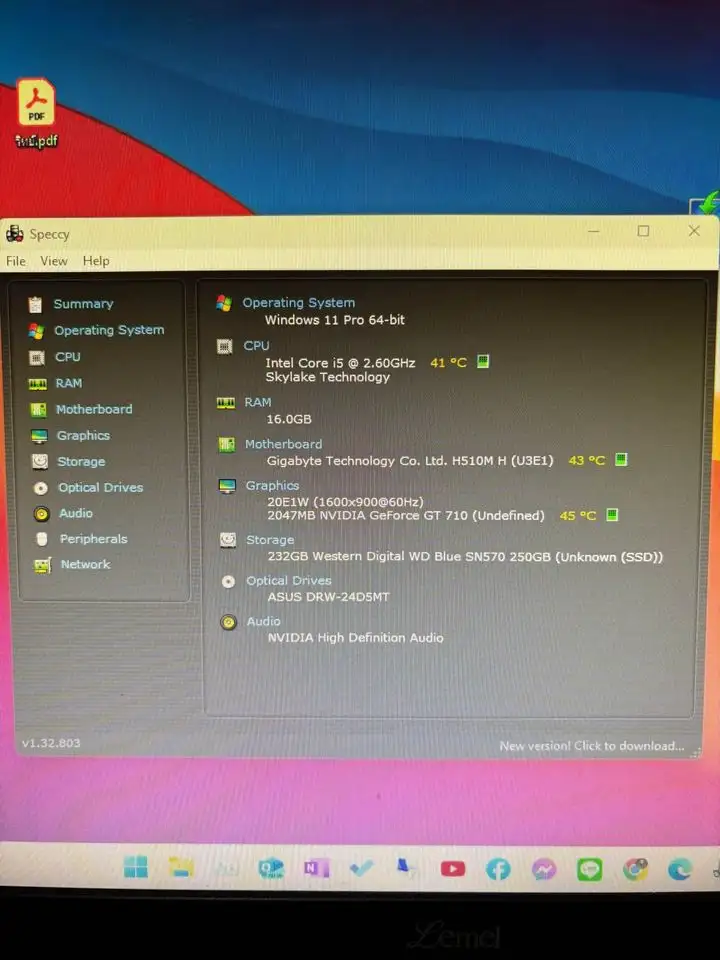Open the View menu
The width and height of the screenshot is (720, 960).
click(x=54, y=261)
